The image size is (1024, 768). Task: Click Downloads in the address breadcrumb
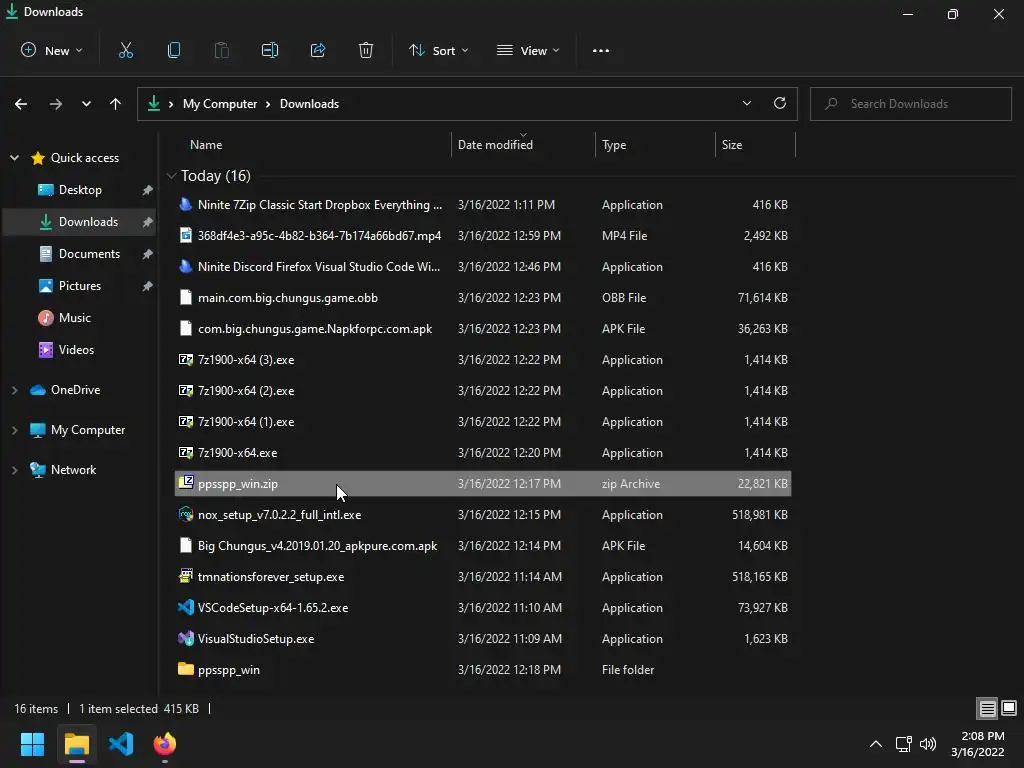pyautogui.click(x=310, y=104)
